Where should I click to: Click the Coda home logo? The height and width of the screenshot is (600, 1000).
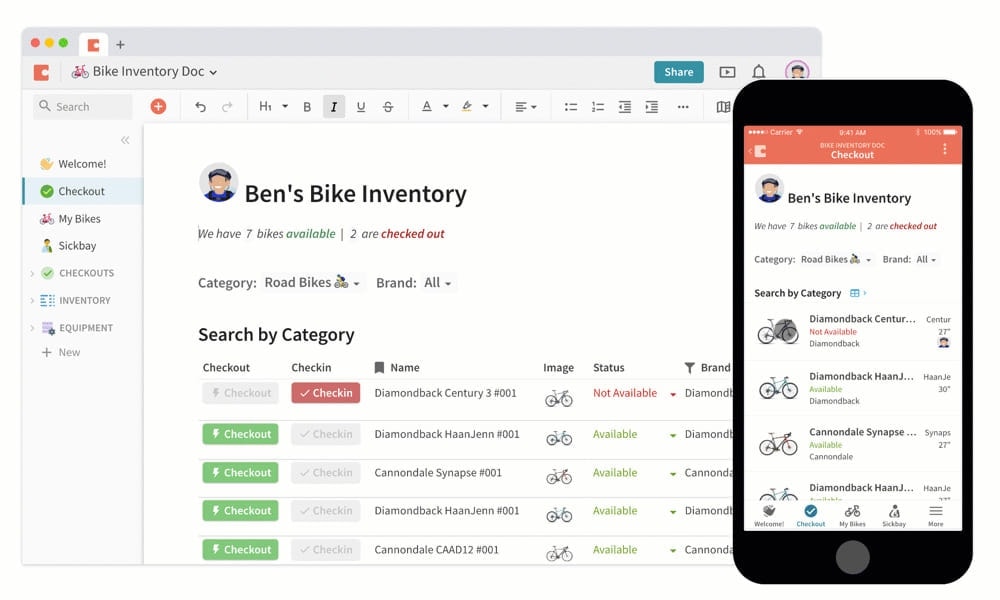pos(41,72)
